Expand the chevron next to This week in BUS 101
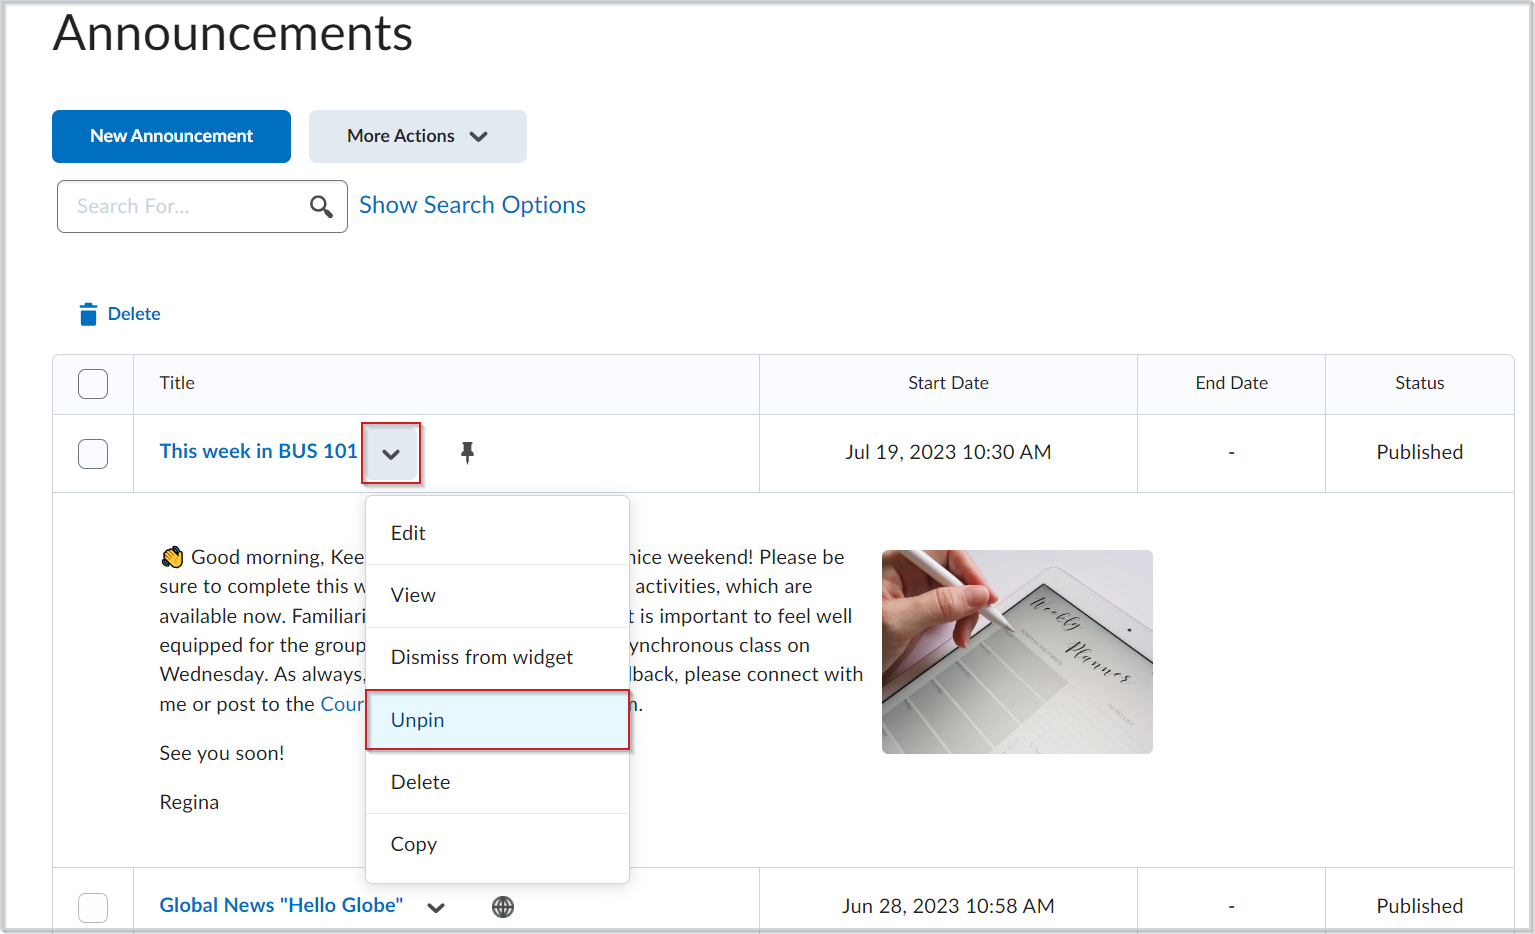 [391, 453]
